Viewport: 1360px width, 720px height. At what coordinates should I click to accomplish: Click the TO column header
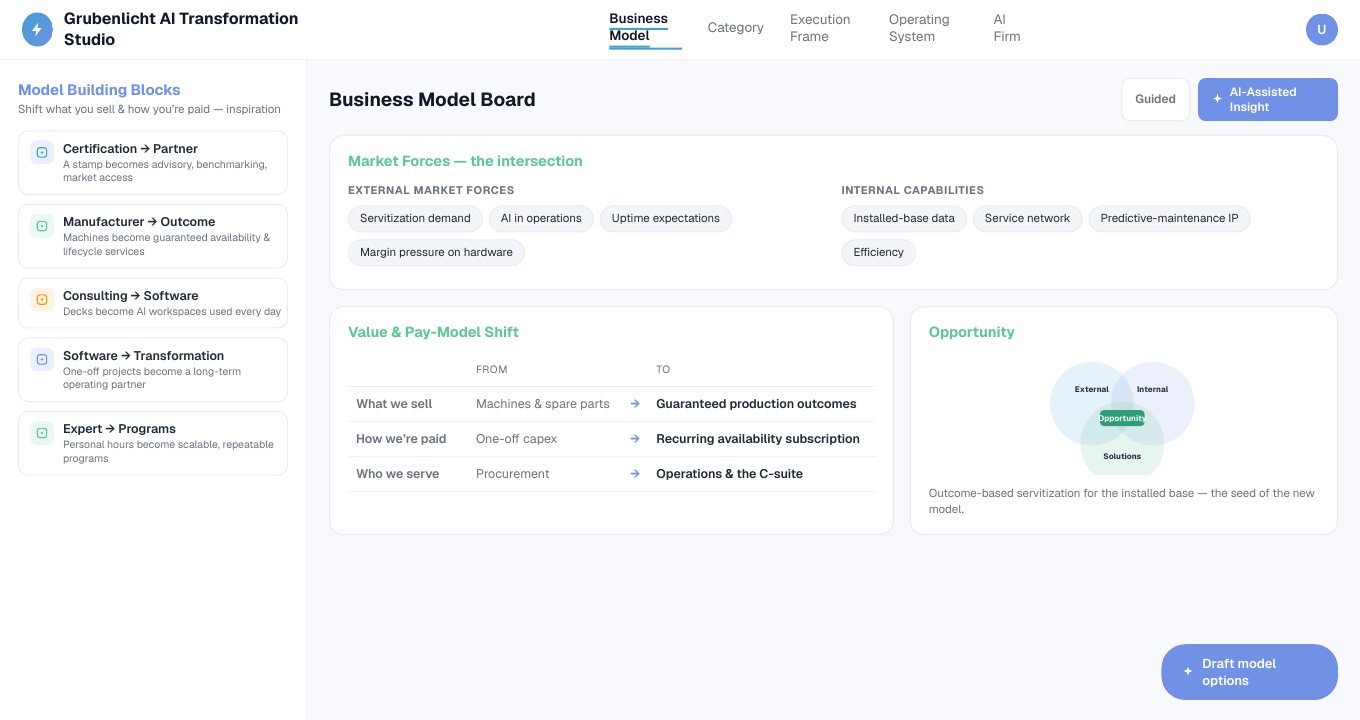pyautogui.click(x=663, y=370)
